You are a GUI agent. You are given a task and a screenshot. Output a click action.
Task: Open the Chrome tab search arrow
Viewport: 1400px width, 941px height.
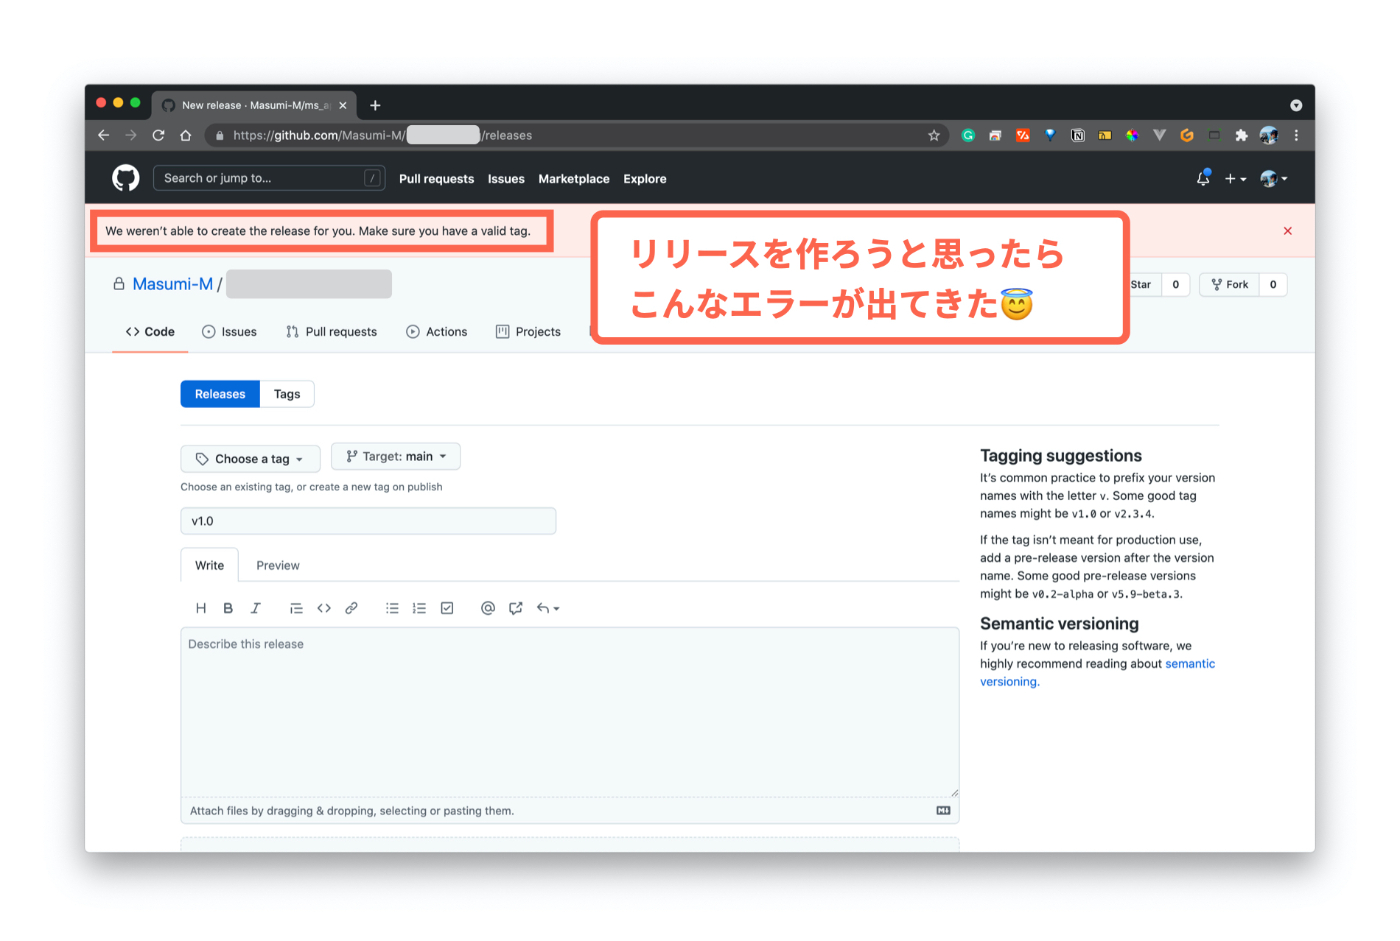tap(1296, 105)
